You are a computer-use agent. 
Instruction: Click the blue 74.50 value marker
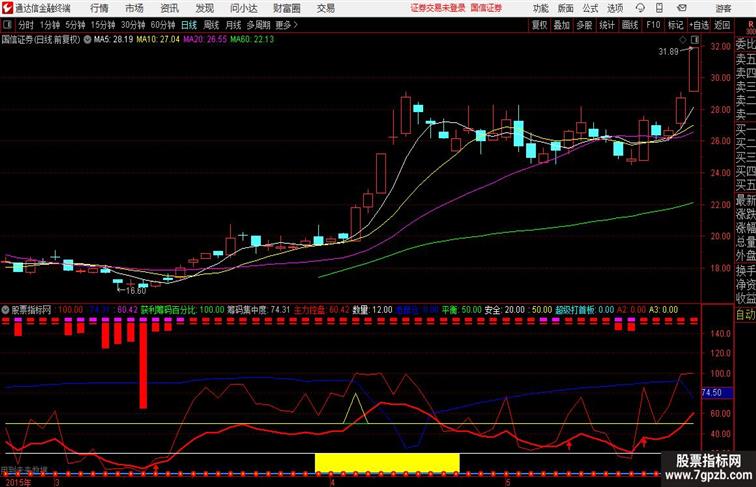point(715,392)
